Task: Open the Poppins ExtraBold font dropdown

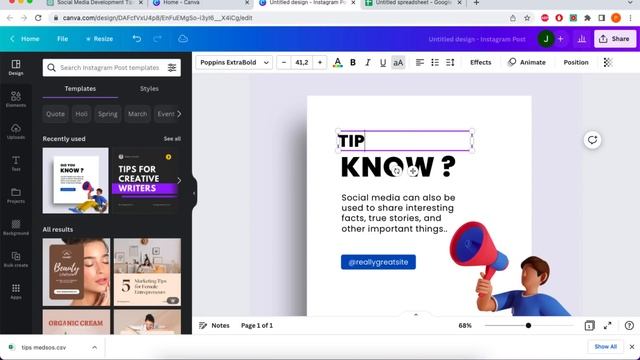Action: coord(234,62)
